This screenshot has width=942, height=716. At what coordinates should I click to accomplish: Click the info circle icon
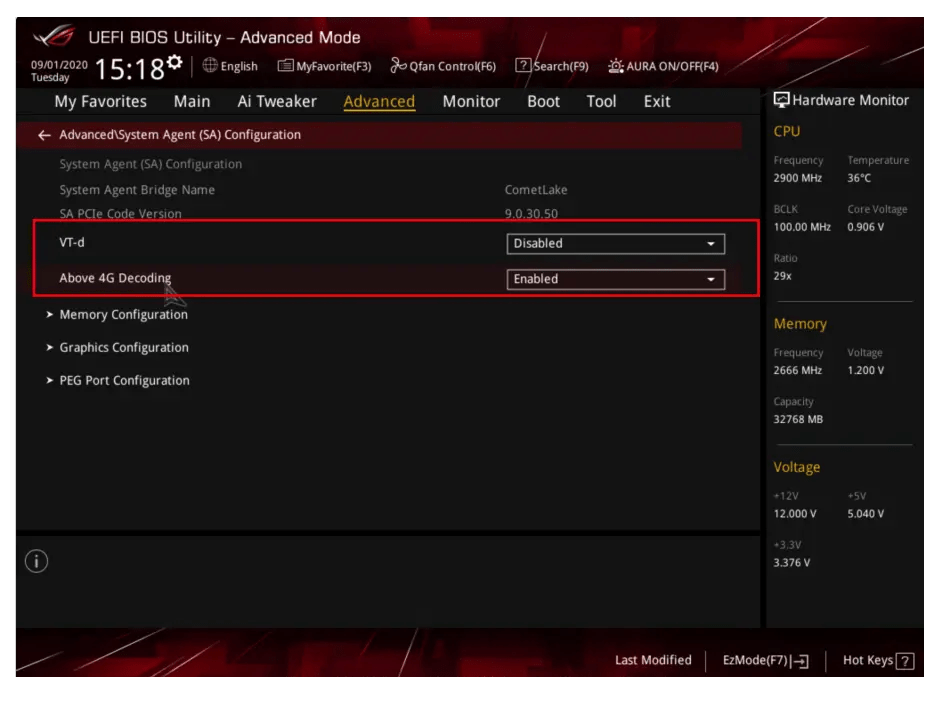click(x=36, y=561)
